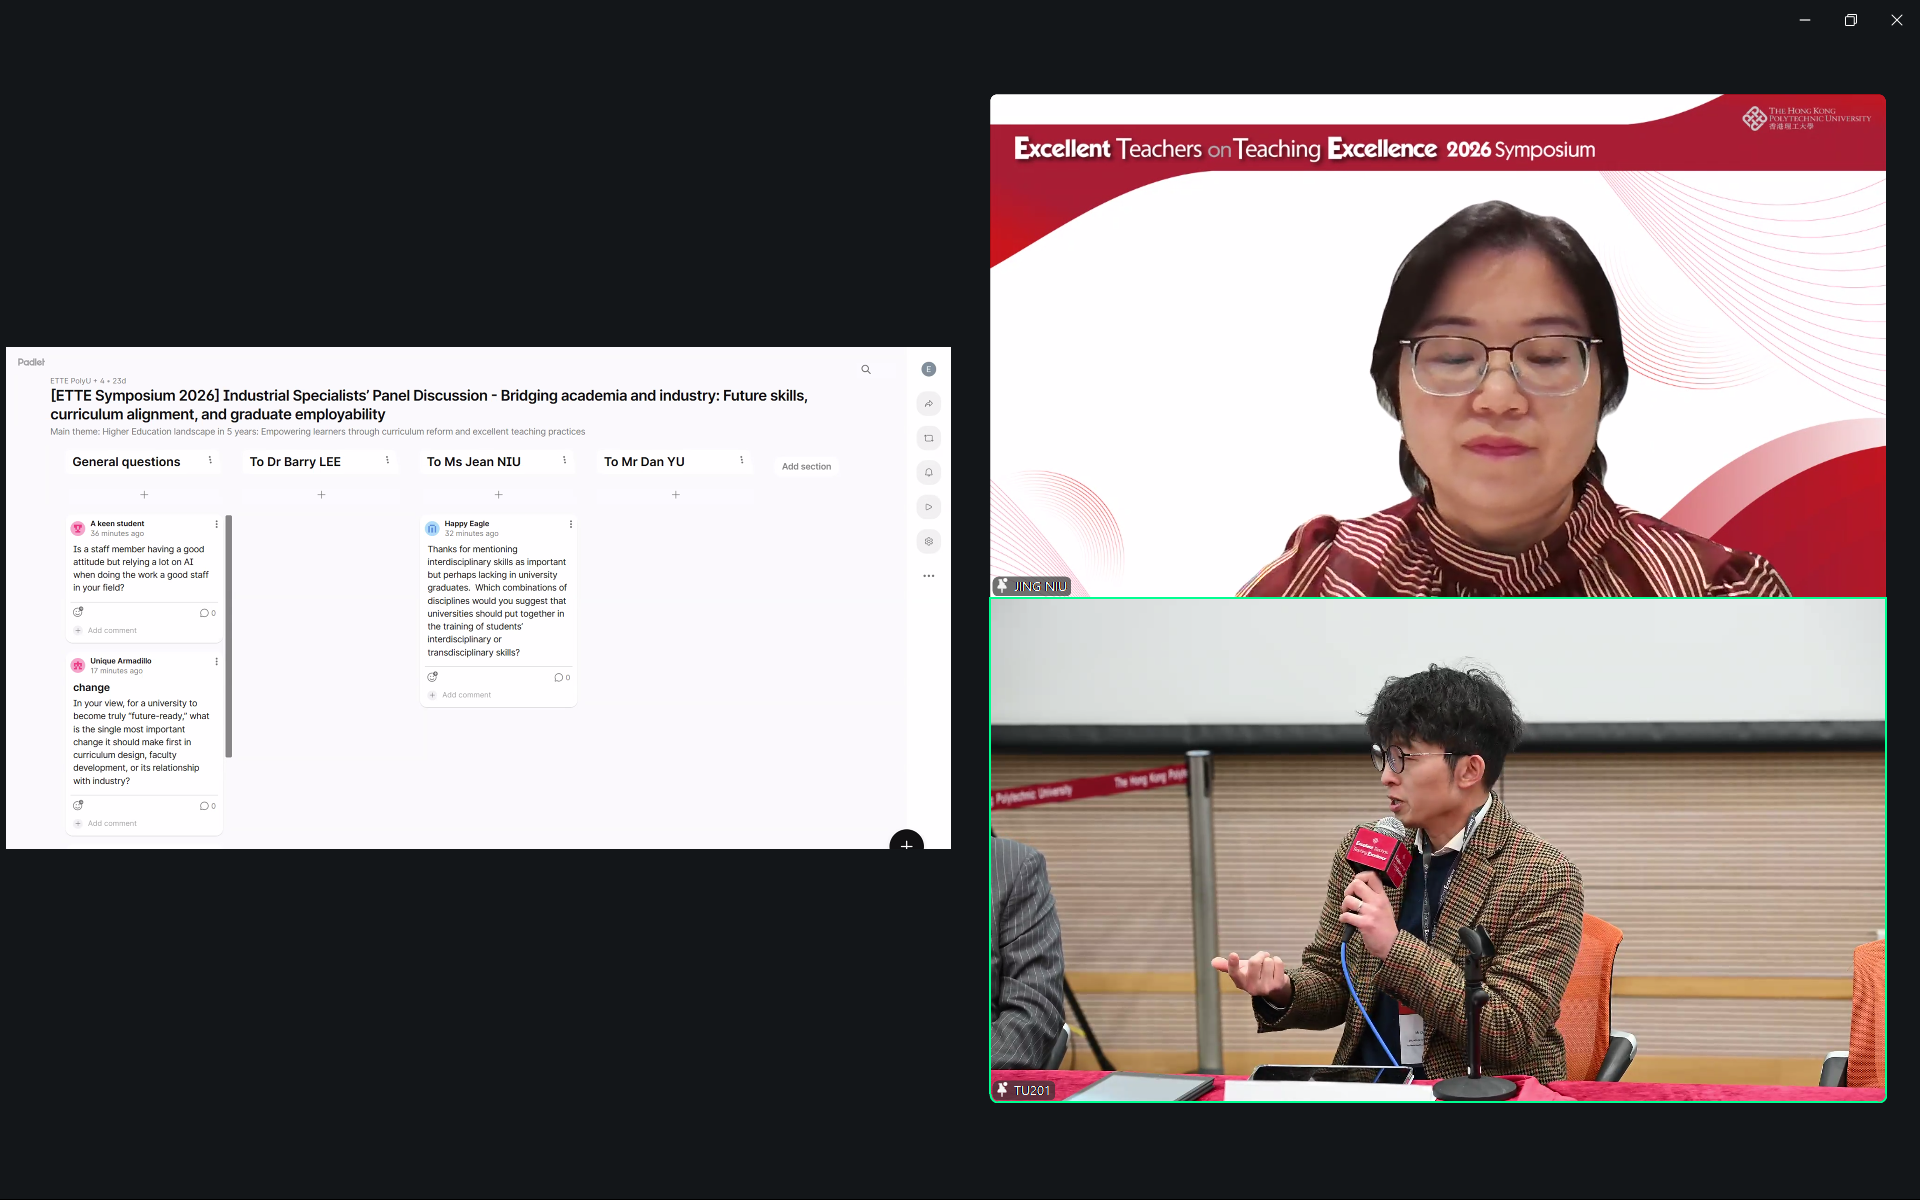Viewport: 1920px width, 1200px height.
Task: Open Padlet settings gear icon
Action: click(x=929, y=542)
